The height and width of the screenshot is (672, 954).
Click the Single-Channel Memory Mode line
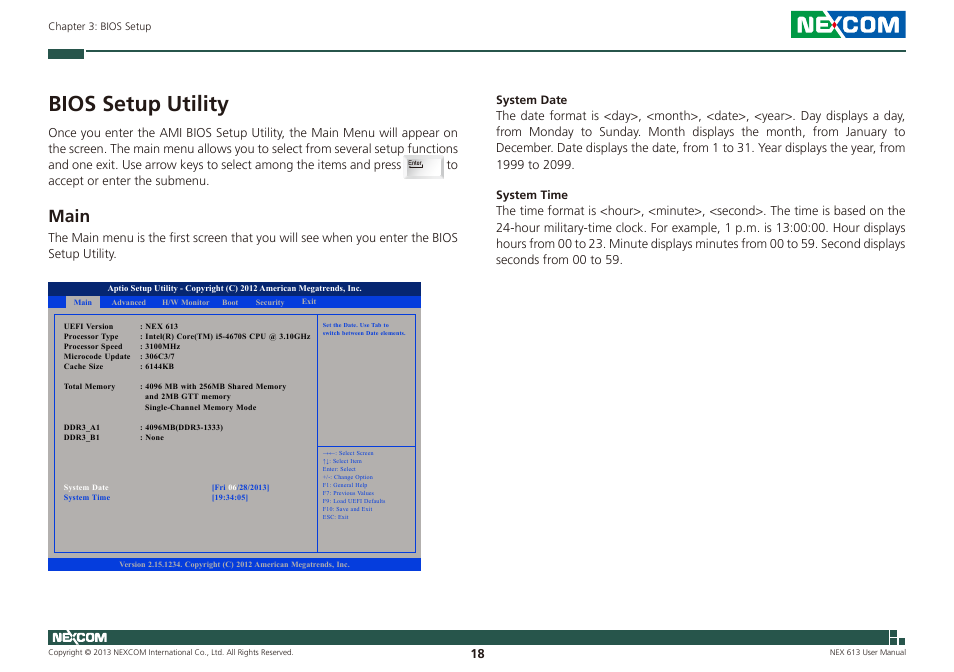click(x=200, y=407)
